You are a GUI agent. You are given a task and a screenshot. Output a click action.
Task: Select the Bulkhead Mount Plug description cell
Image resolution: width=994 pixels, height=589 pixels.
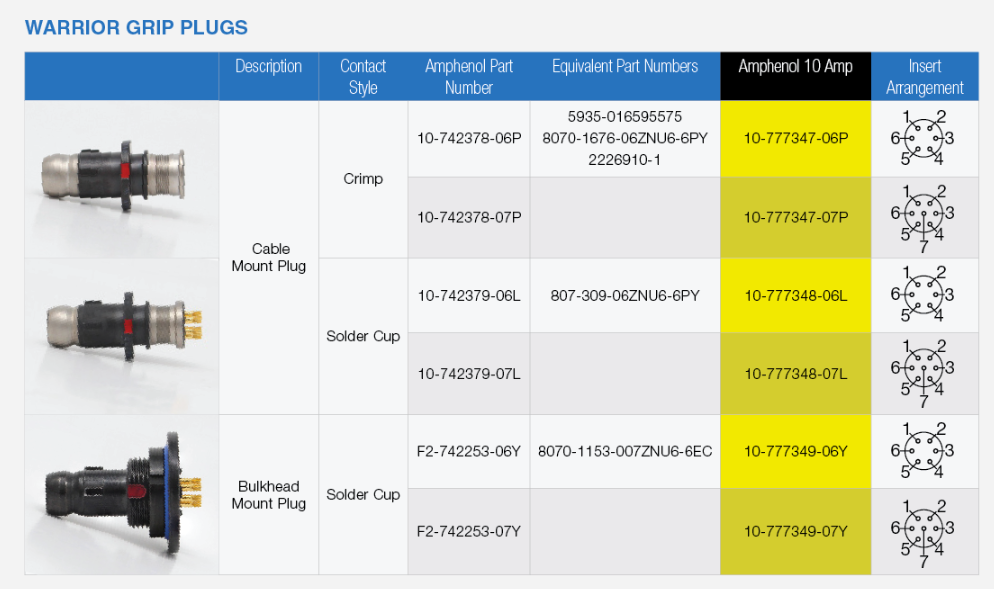tap(268, 494)
